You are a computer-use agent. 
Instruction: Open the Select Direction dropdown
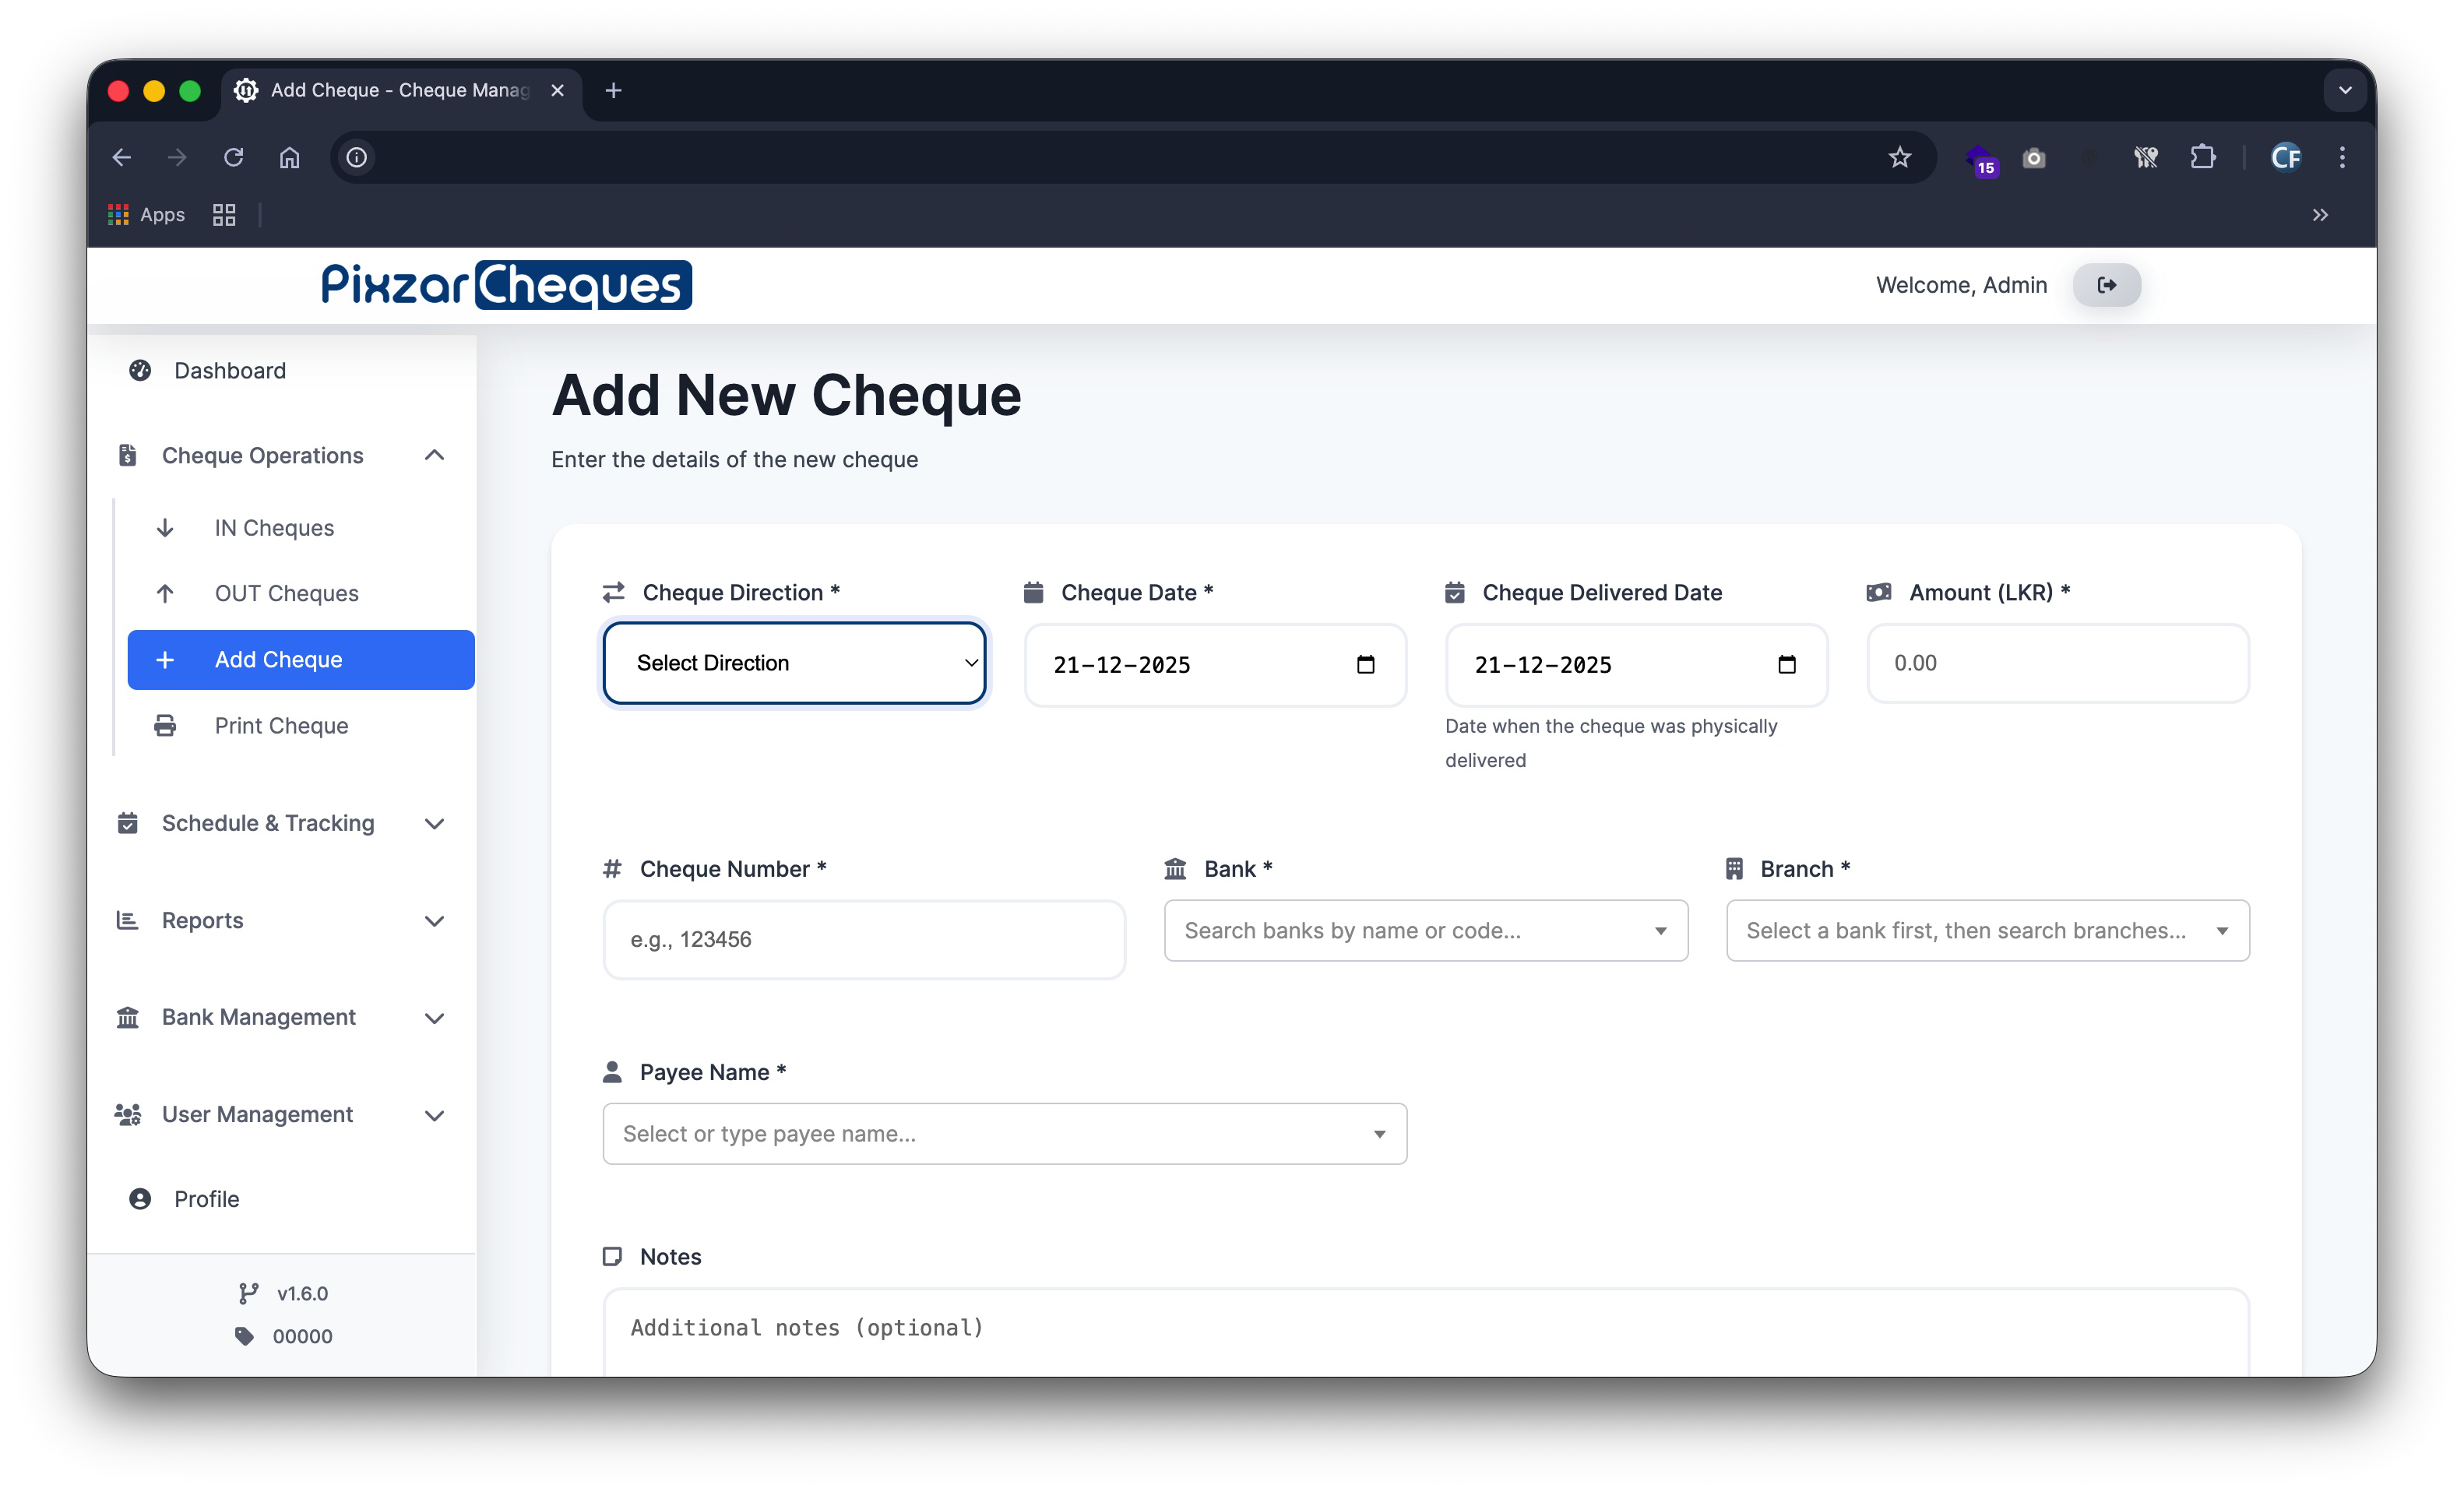click(794, 663)
